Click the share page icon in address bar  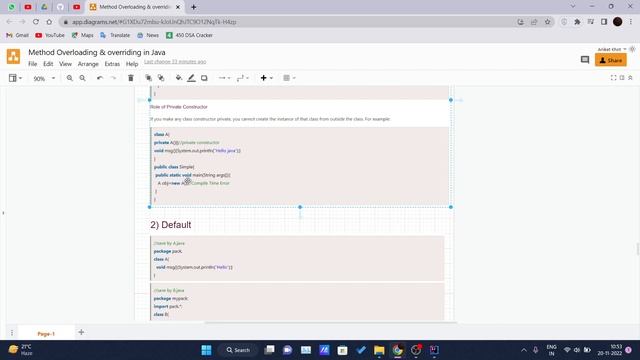click(534, 22)
